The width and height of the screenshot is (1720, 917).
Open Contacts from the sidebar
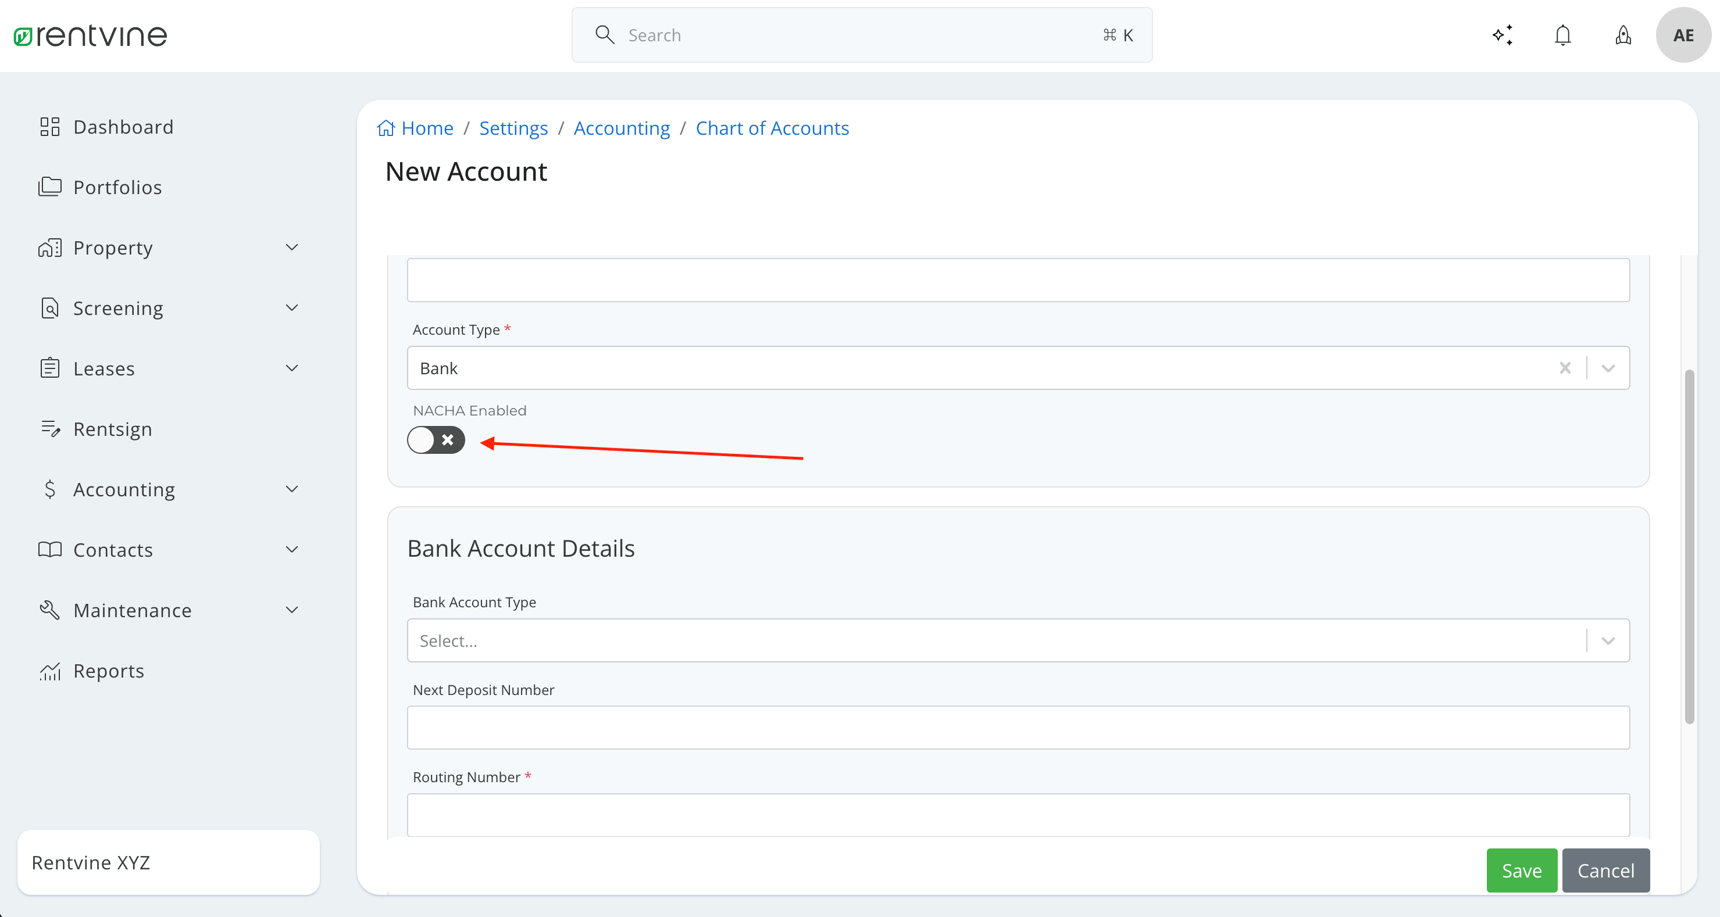click(112, 549)
